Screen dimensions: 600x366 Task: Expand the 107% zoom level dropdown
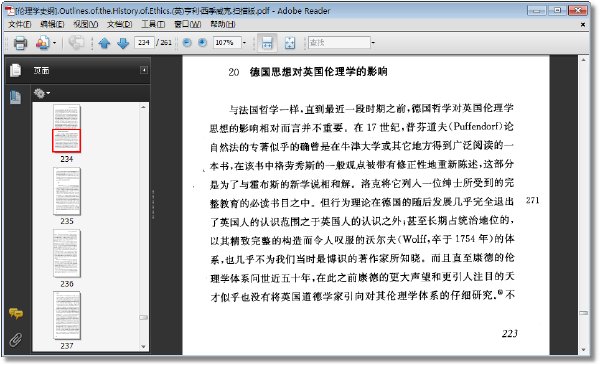pos(244,42)
